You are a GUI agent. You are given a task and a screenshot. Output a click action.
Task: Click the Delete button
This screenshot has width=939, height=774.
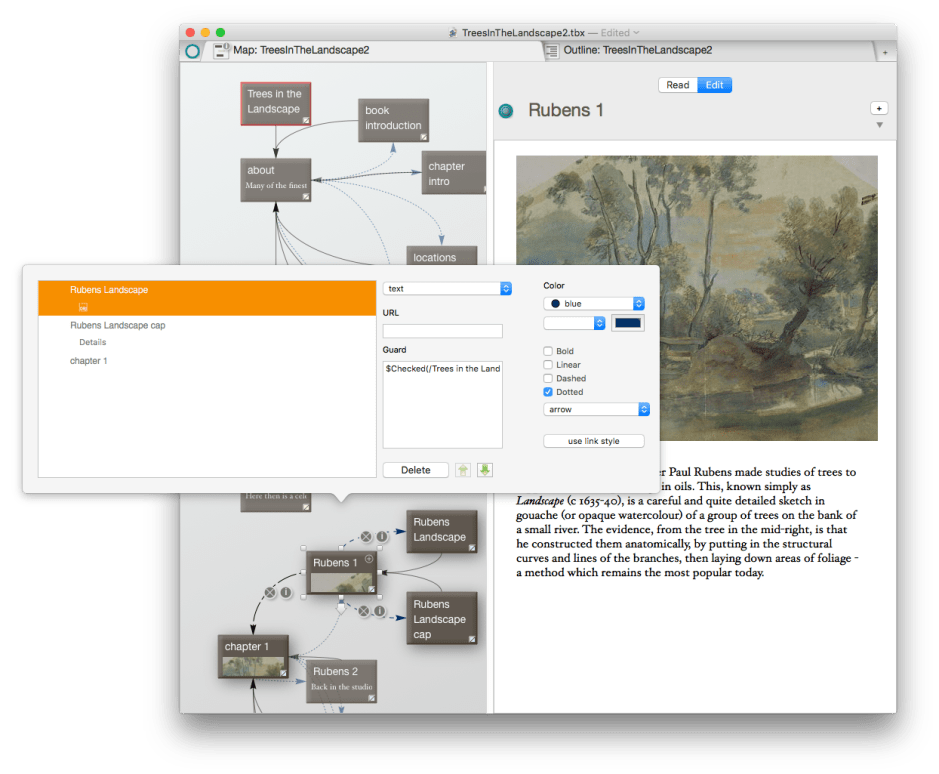[415, 470]
